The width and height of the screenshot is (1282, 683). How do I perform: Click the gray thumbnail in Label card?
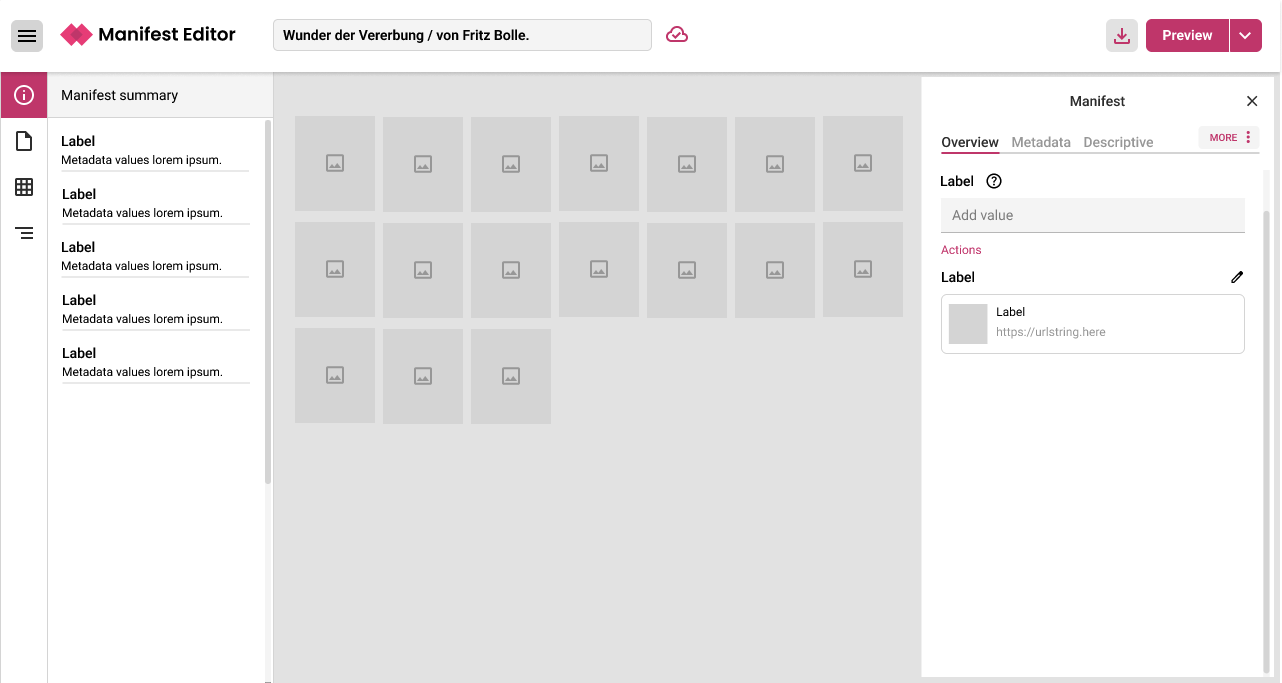(968, 324)
